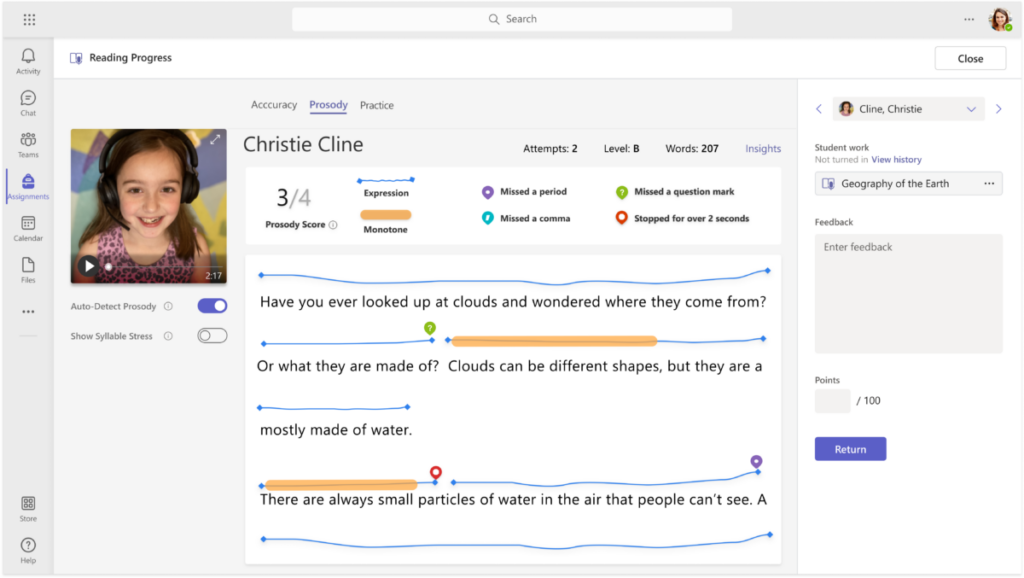Click inside the Points score field
Screen dimensions: 1024x578
pos(831,400)
